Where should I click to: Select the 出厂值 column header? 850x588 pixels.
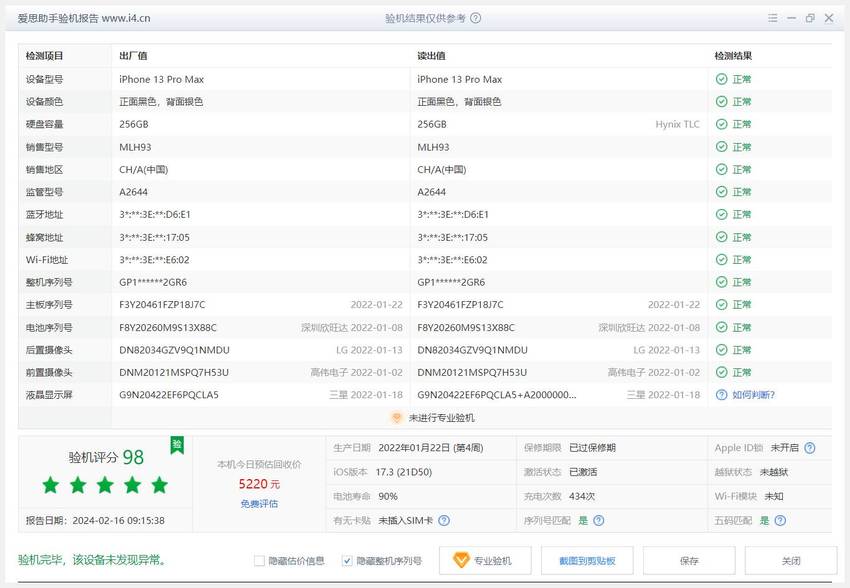[x=133, y=56]
